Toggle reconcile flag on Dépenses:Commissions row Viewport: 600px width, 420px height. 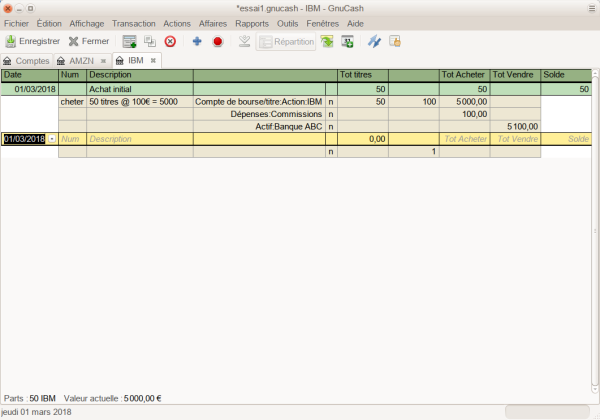tap(331, 114)
